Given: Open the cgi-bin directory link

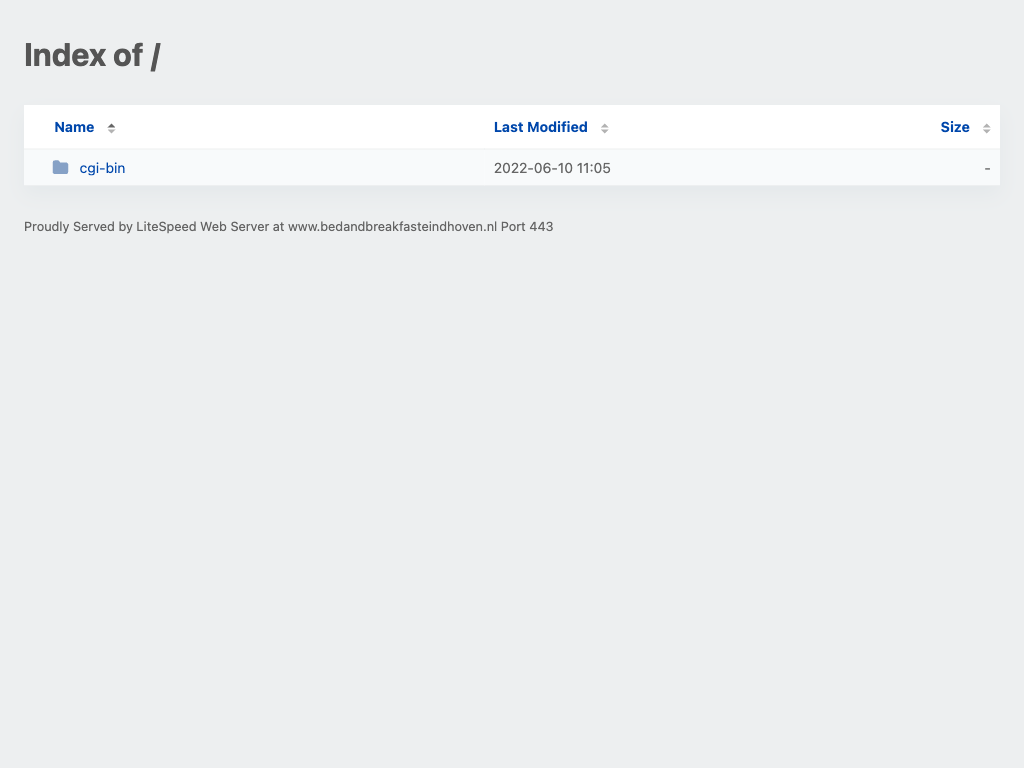Looking at the screenshot, I should [x=102, y=168].
